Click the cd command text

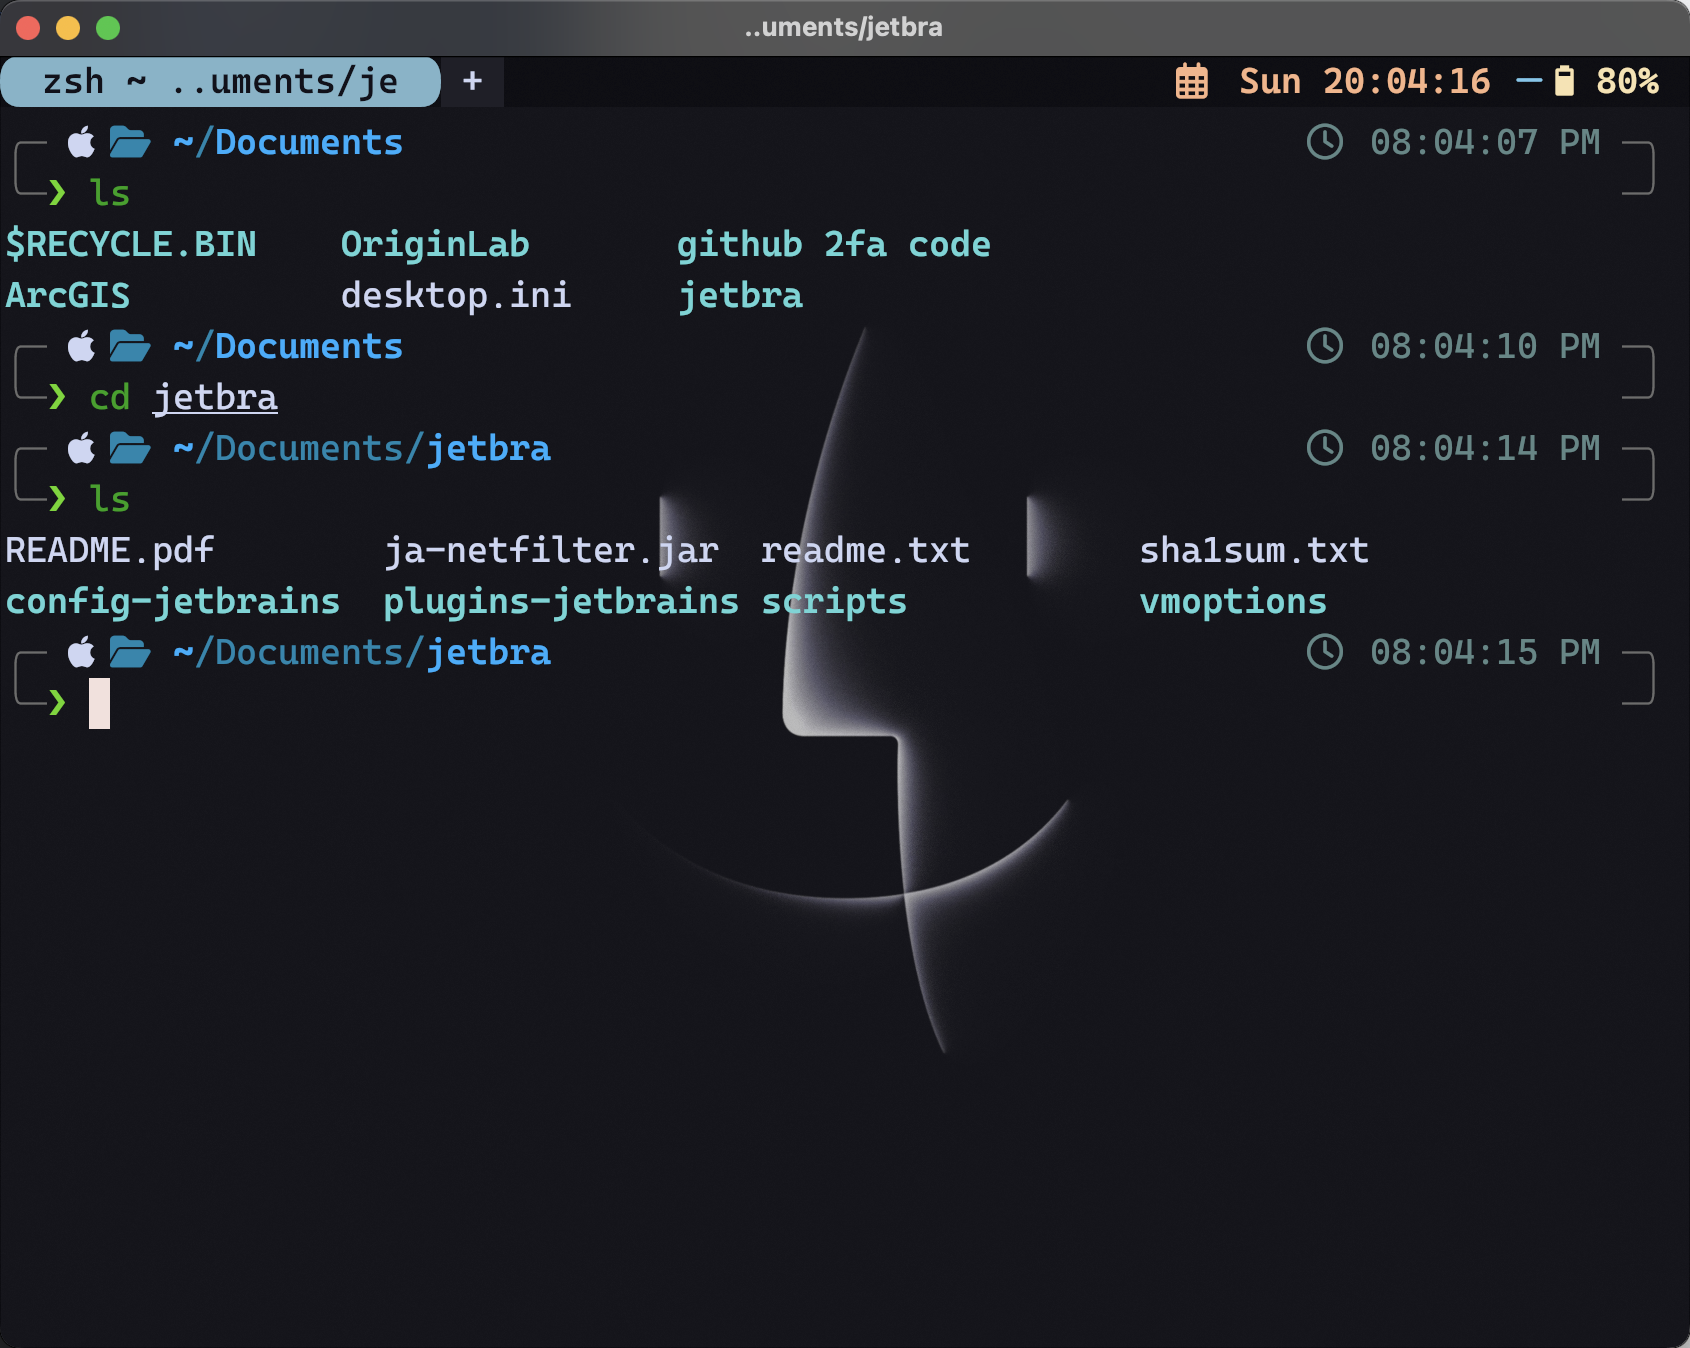tap(110, 397)
